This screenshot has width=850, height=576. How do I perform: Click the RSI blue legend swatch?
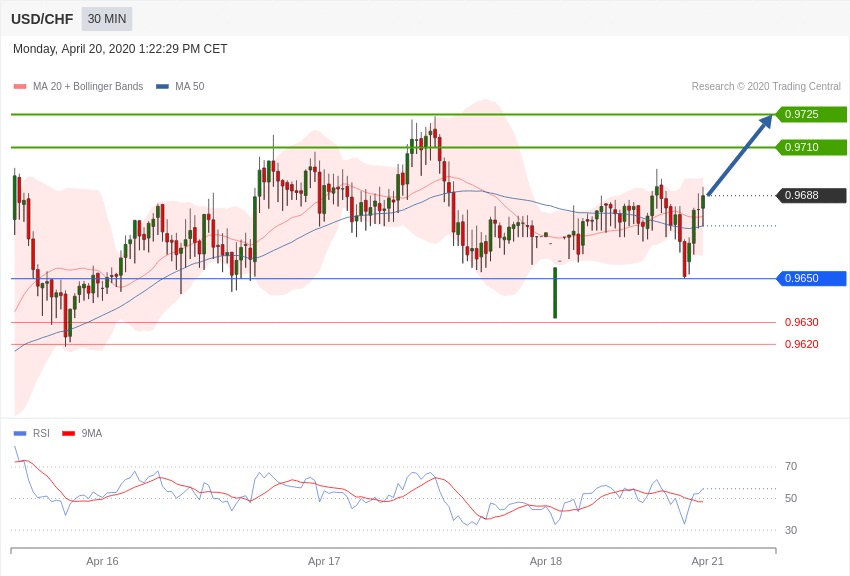pyautogui.click(x=20, y=433)
